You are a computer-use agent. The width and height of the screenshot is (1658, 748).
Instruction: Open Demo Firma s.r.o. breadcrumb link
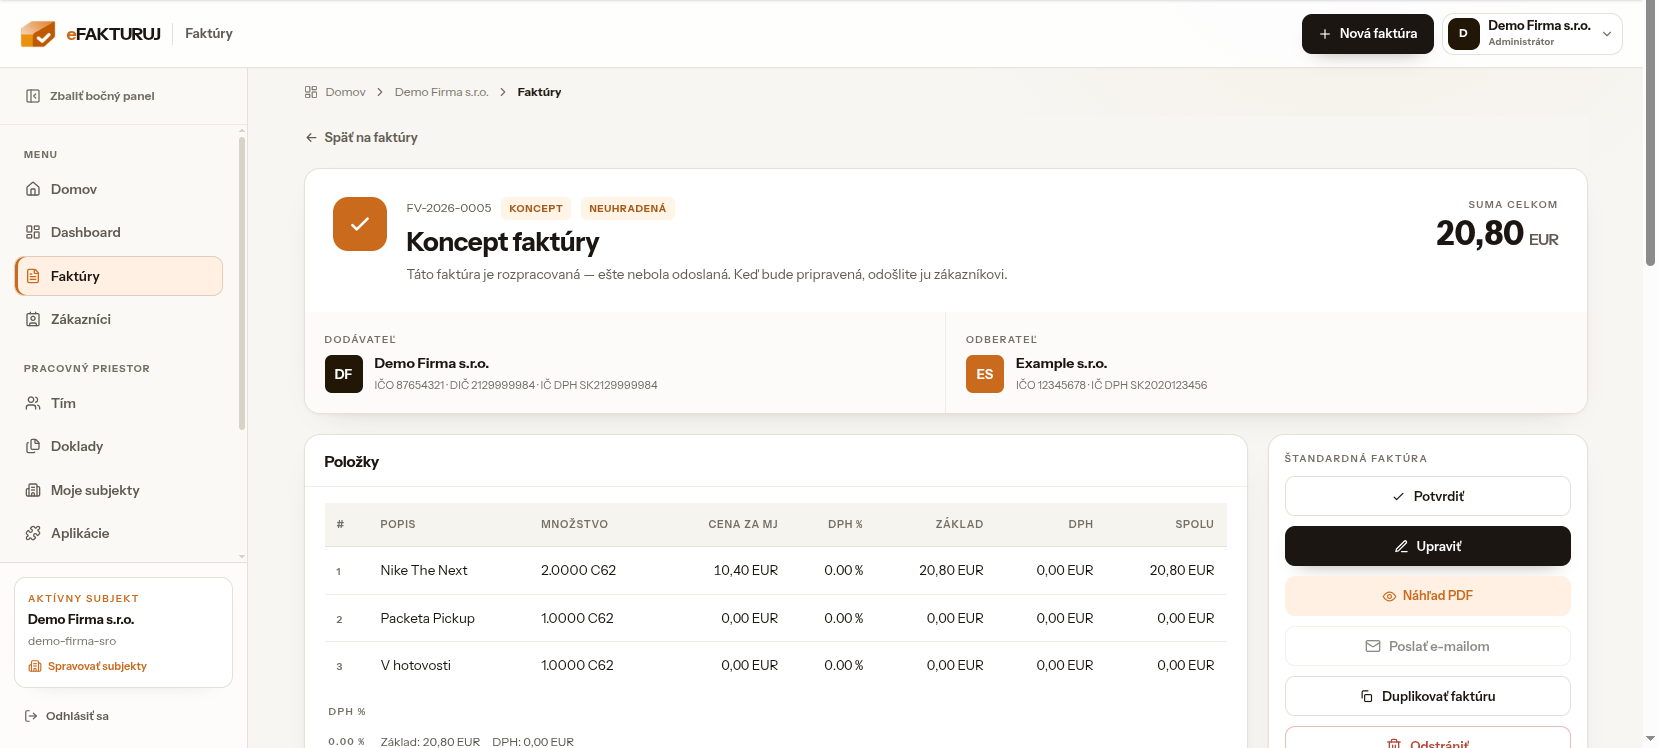[441, 92]
